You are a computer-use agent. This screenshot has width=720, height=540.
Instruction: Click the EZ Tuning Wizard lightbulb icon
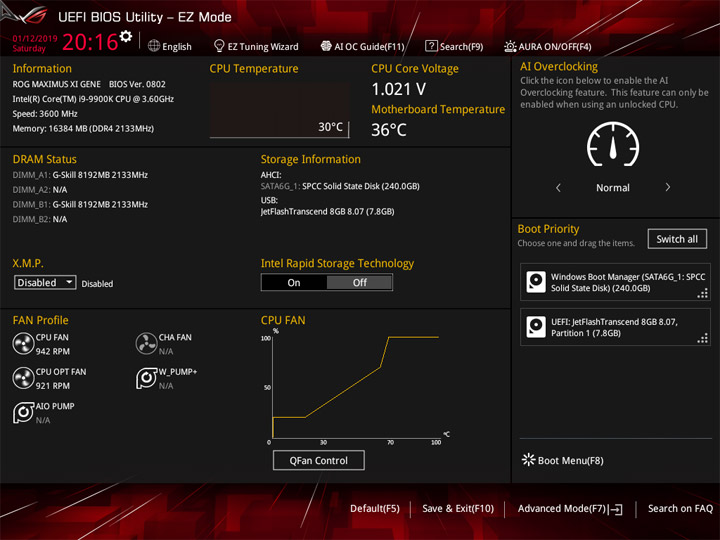[219, 46]
